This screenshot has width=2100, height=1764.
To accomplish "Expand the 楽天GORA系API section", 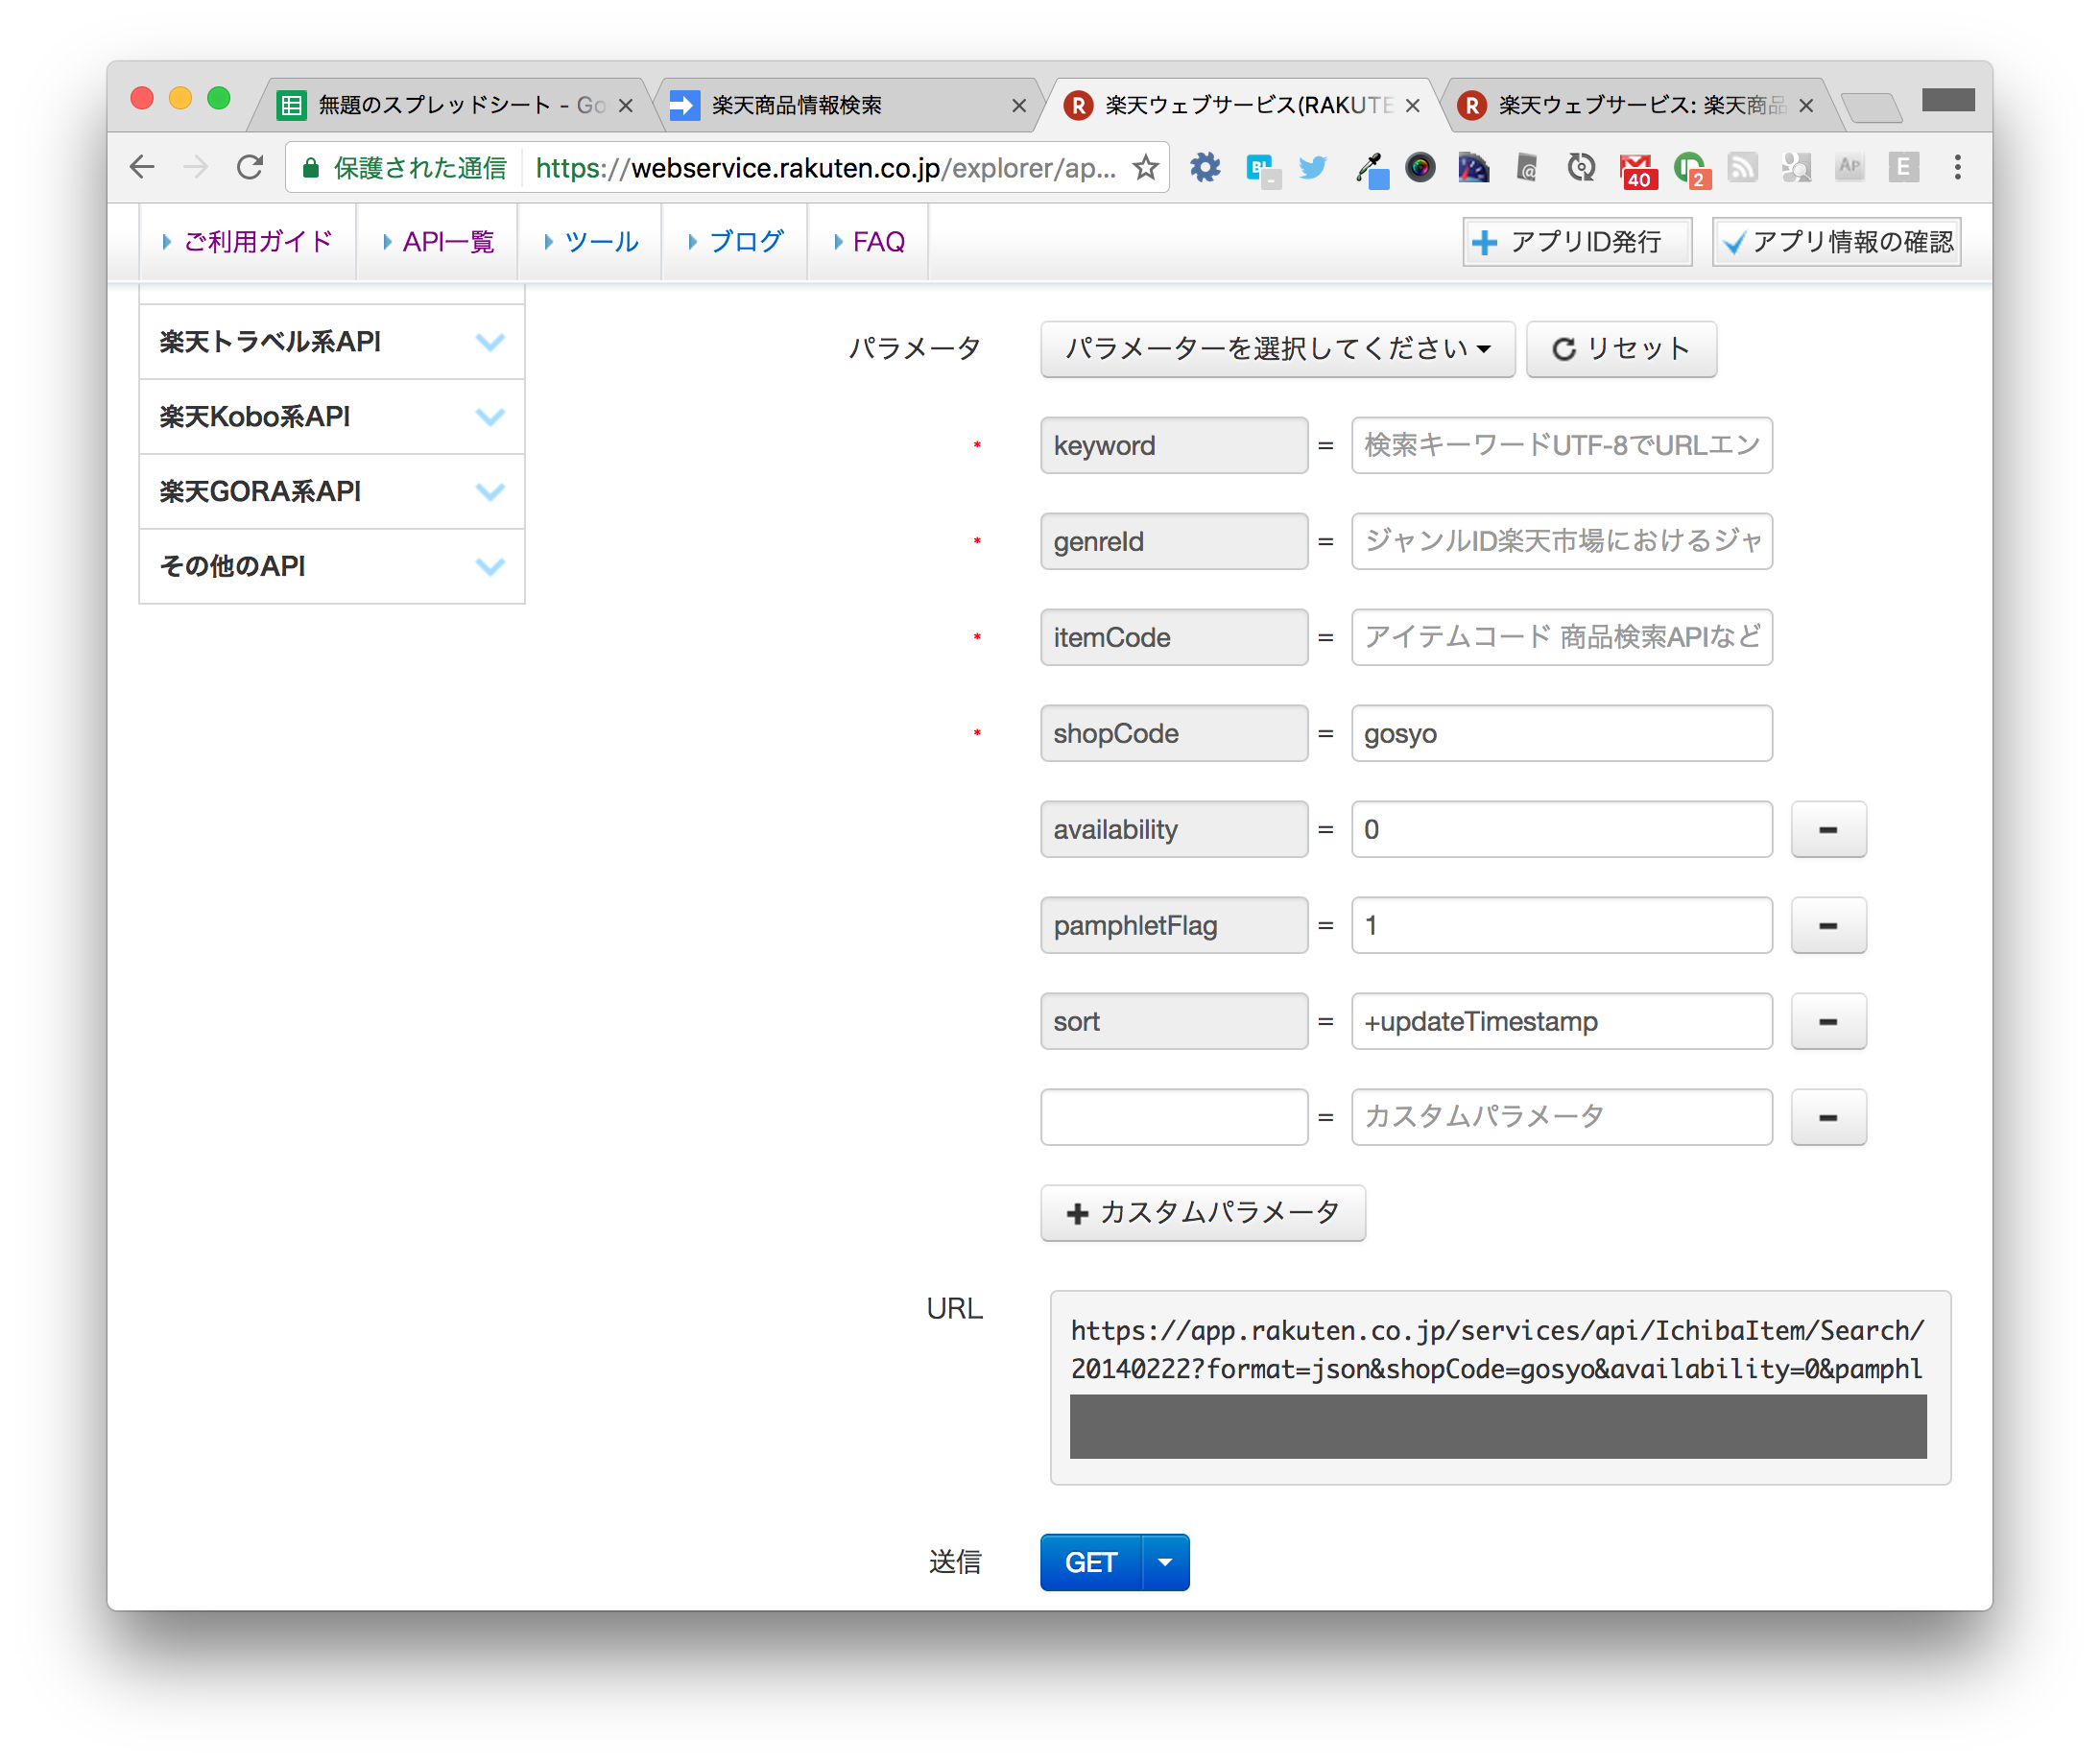I will tap(332, 492).
